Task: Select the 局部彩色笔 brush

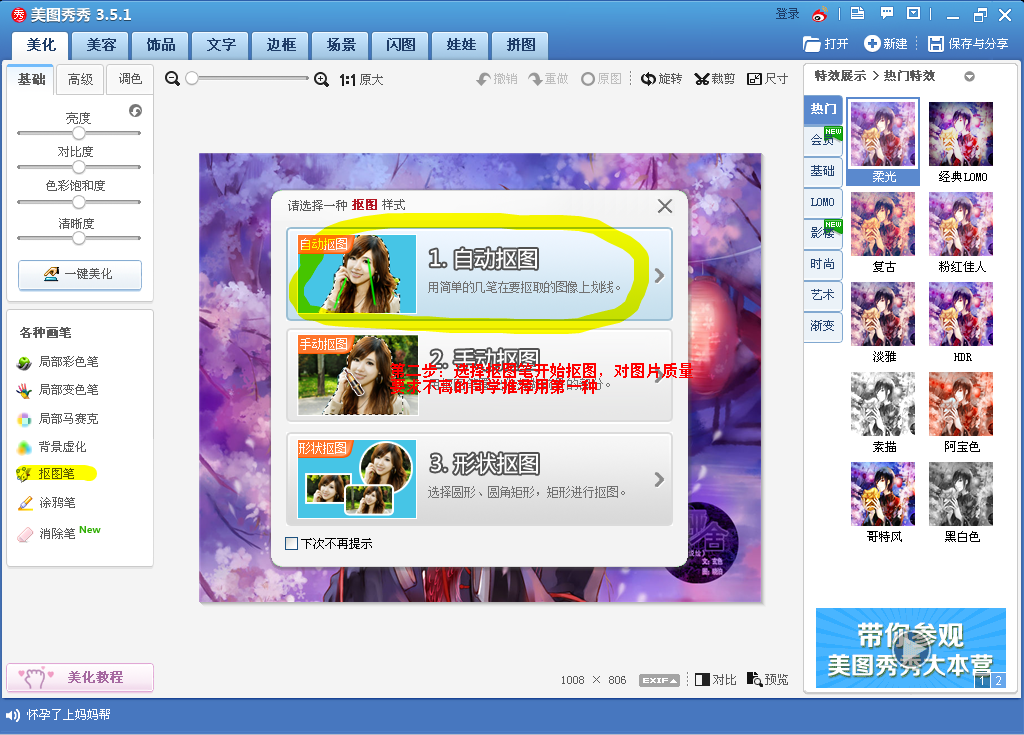Action: pos(57,362)
